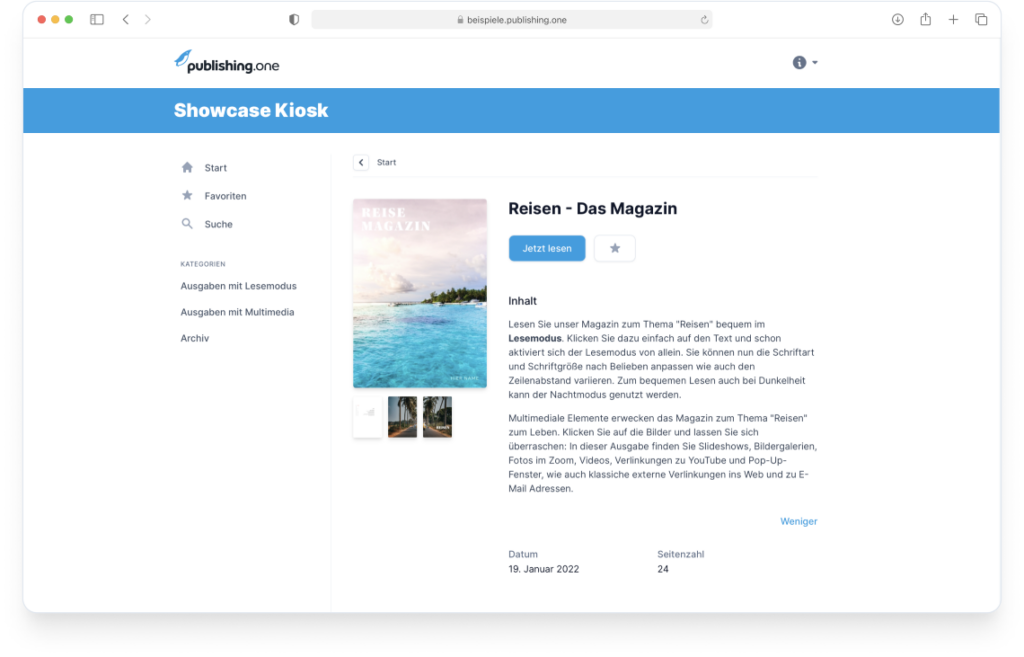This screenshot has height=657, width=1024.
Task: Click the publishing.one logo
Action: point(226,62)
